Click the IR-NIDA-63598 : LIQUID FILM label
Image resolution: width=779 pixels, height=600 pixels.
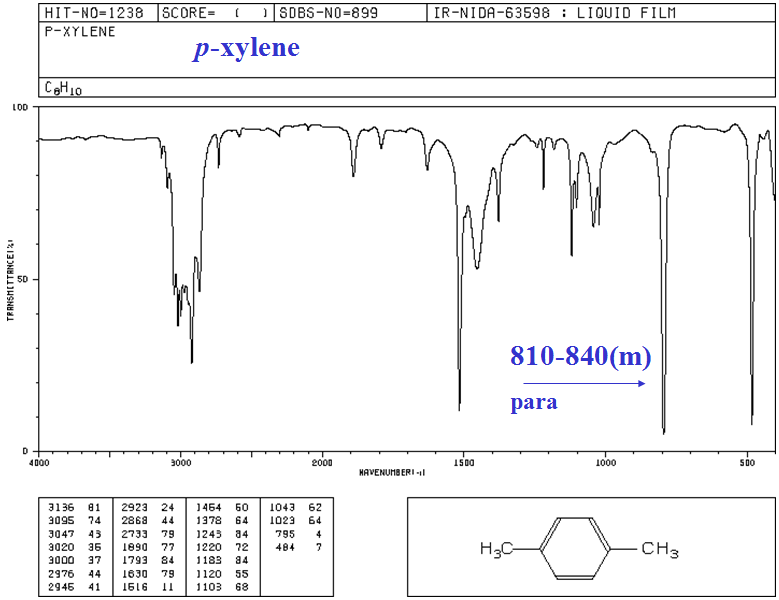click(x=553, y=13)
